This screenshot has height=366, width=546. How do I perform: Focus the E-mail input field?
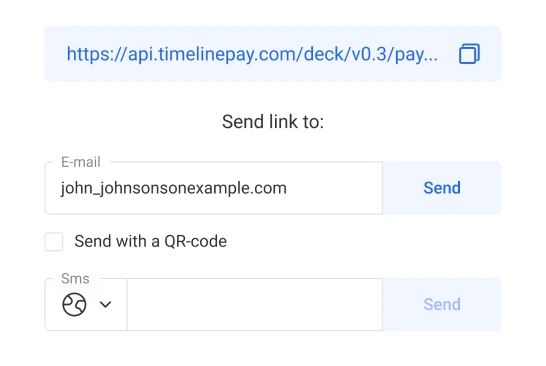coord(214,188)
